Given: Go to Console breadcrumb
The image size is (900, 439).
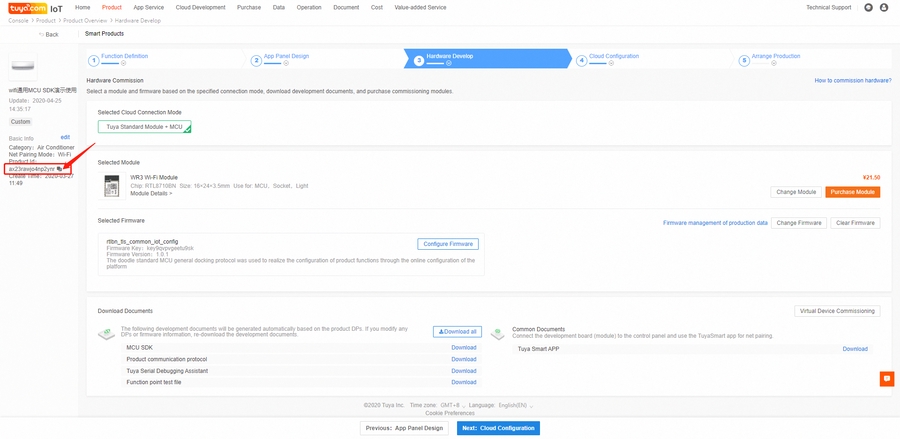Looking at the screenshot, I should (x=18, y=21).
